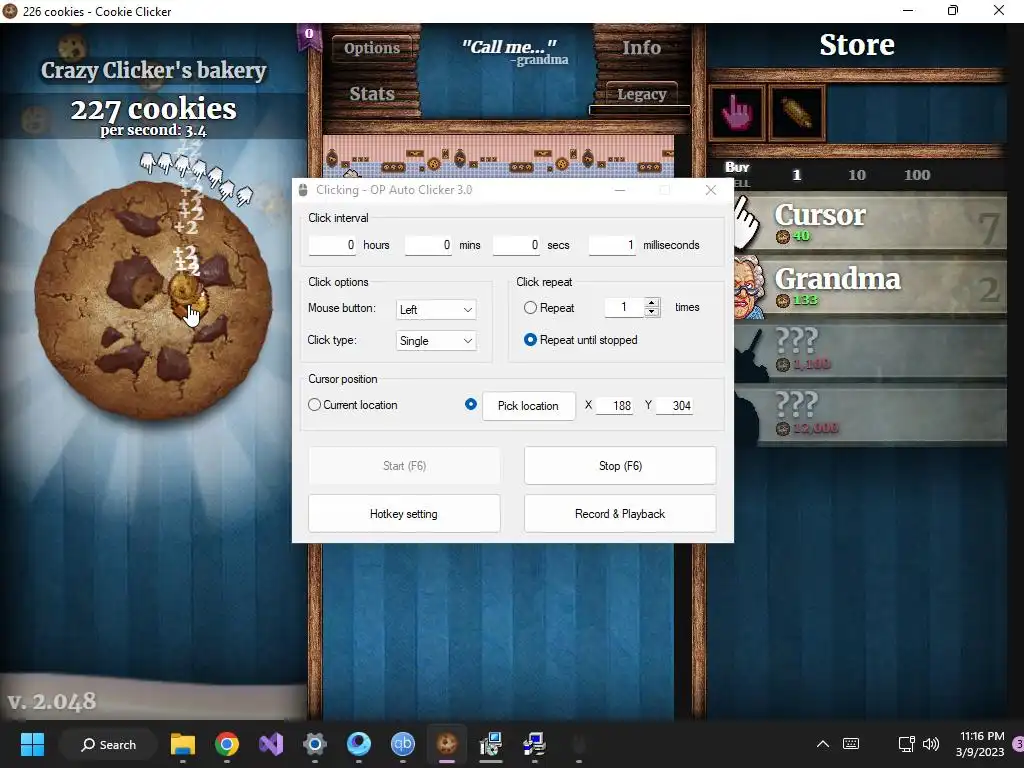This screenshot has width=1024, height=768.
Task: Close the OP Auto Clicker window
Action: [711, 190]
